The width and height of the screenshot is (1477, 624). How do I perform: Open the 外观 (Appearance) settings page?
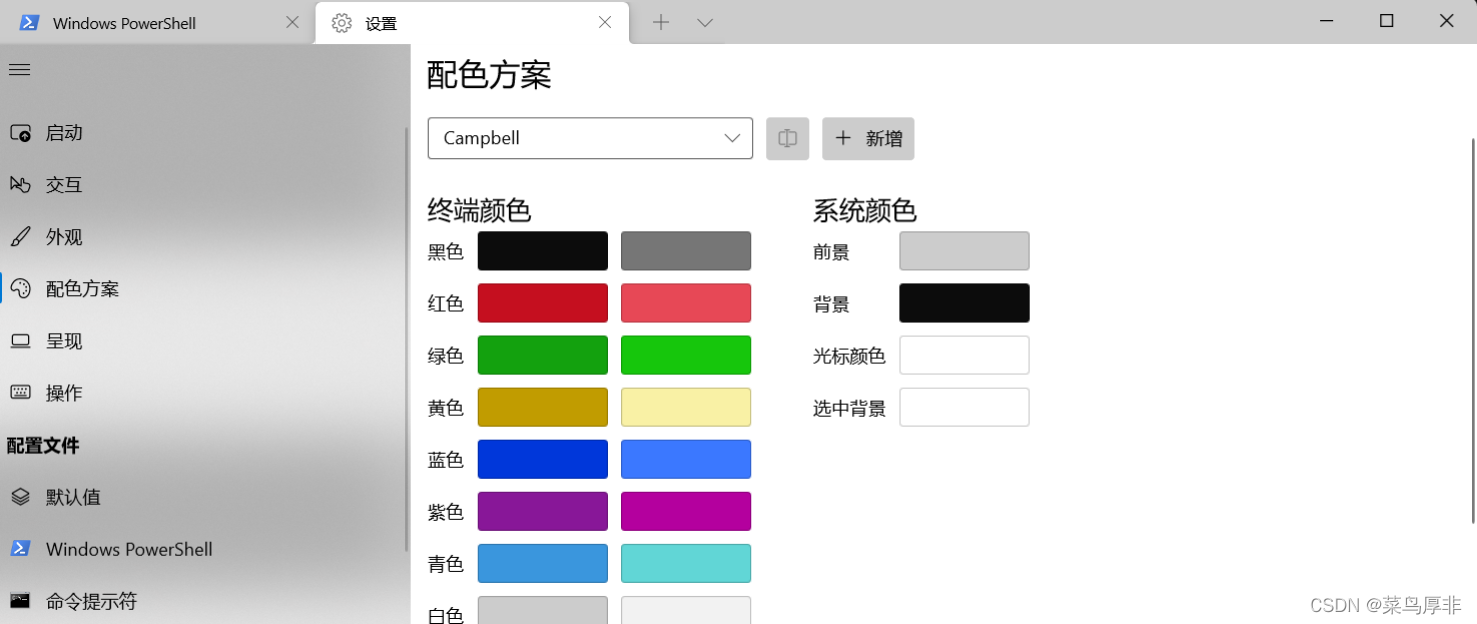point(65,236)
